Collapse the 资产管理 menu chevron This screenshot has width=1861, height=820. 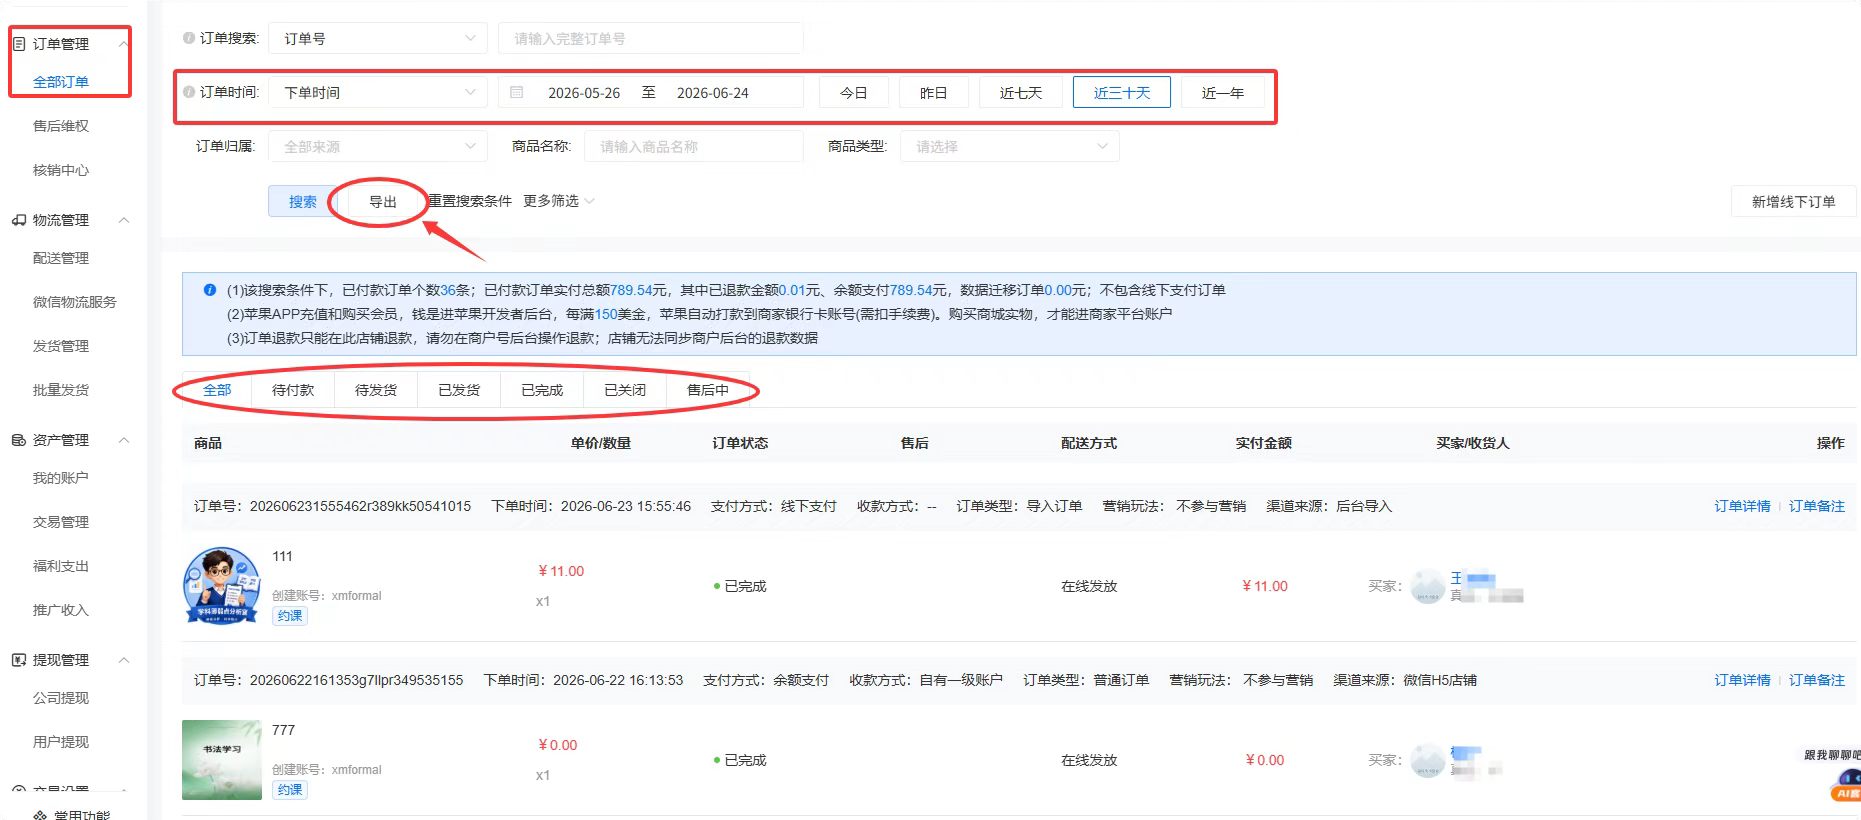(x=124, y=440)
